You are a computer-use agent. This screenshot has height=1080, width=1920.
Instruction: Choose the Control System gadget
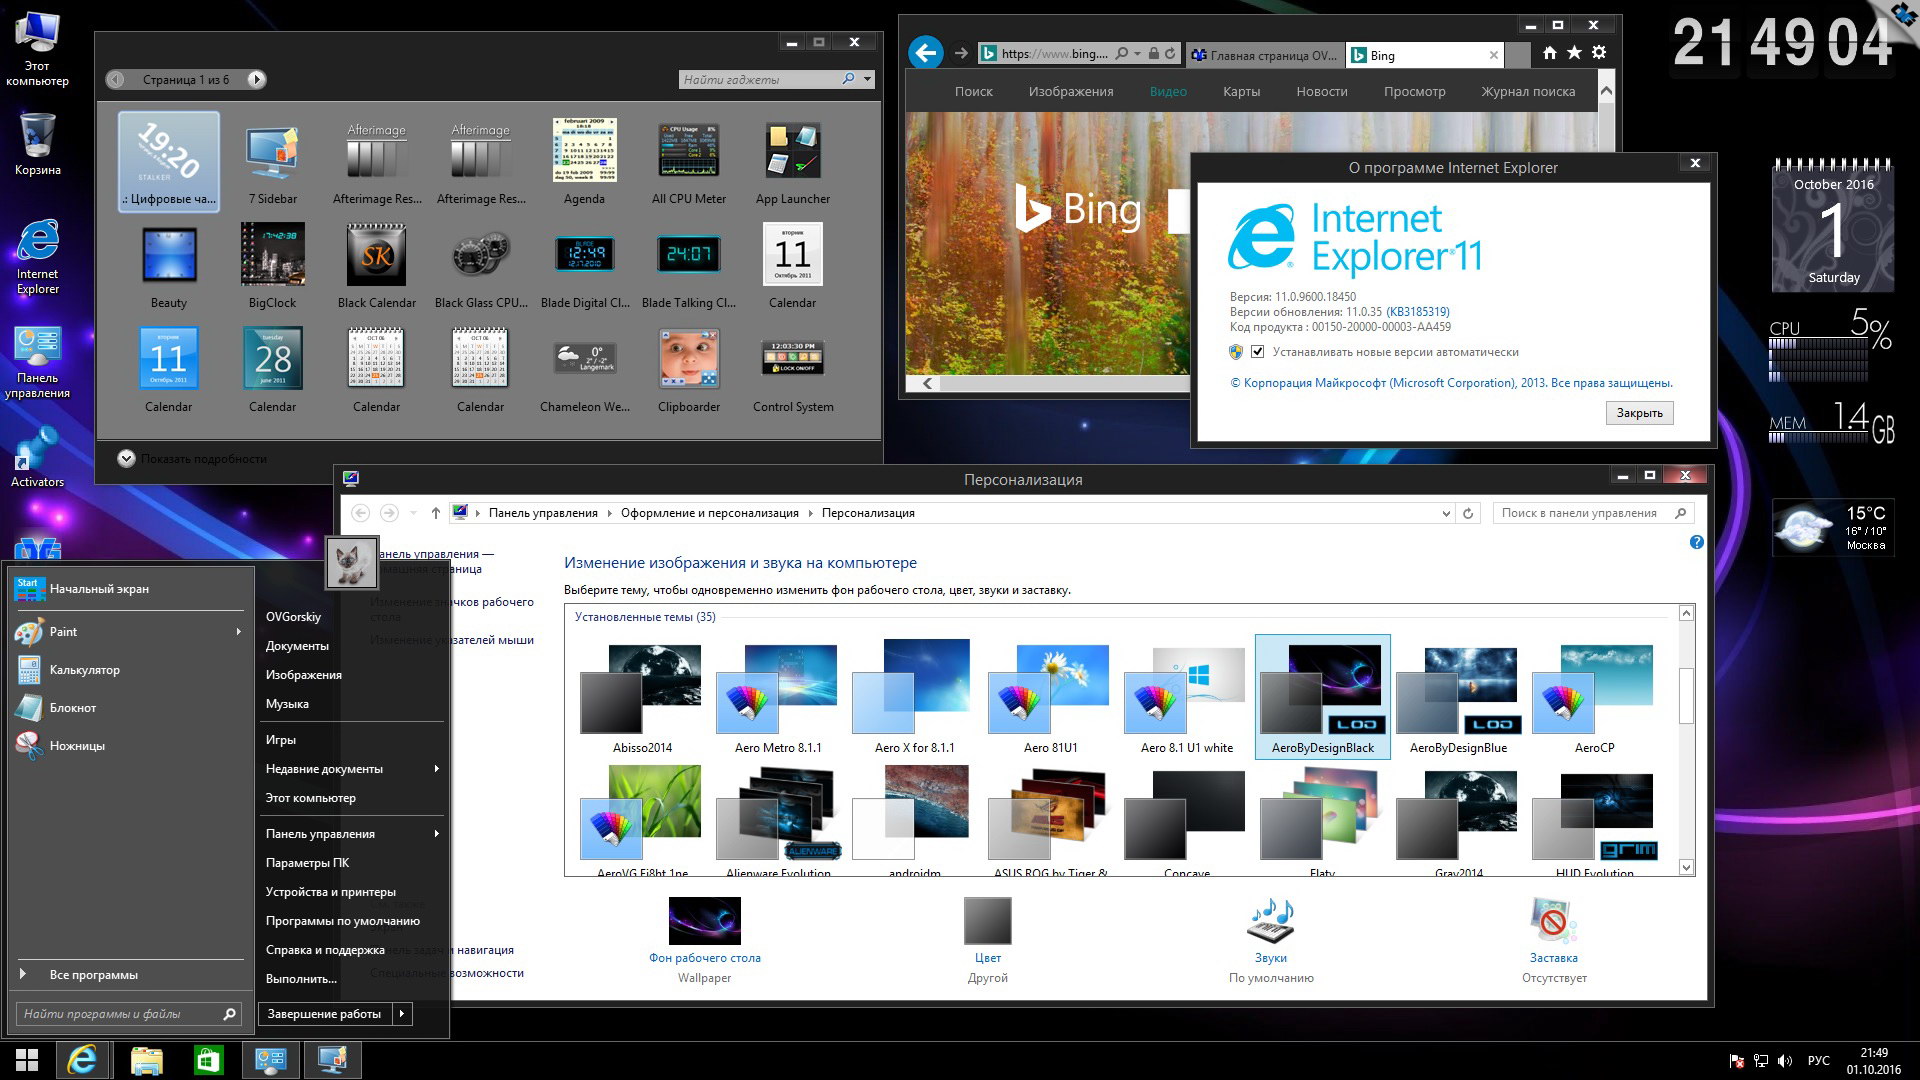point(792,369)
